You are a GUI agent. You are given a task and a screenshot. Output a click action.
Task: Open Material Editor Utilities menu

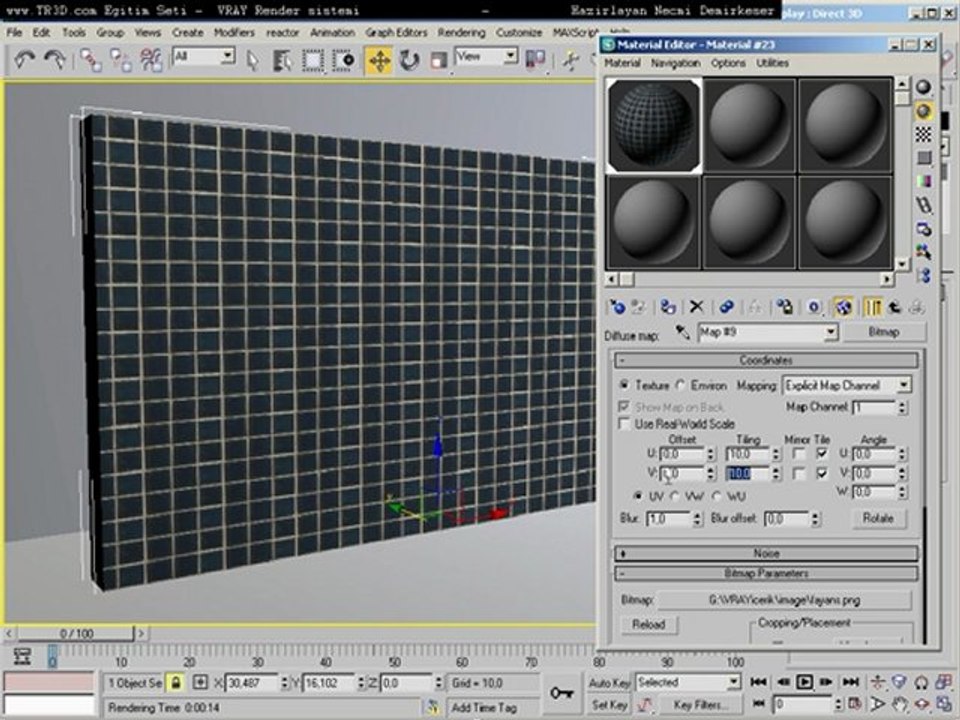pyautogui.click(x=772, y=63)
